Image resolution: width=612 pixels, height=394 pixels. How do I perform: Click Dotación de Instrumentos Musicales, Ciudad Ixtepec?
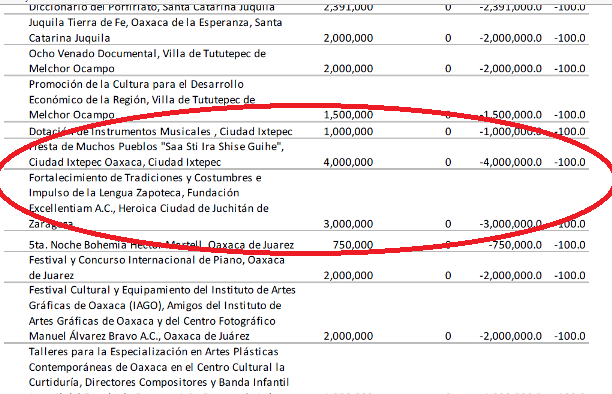click(160, 131)
